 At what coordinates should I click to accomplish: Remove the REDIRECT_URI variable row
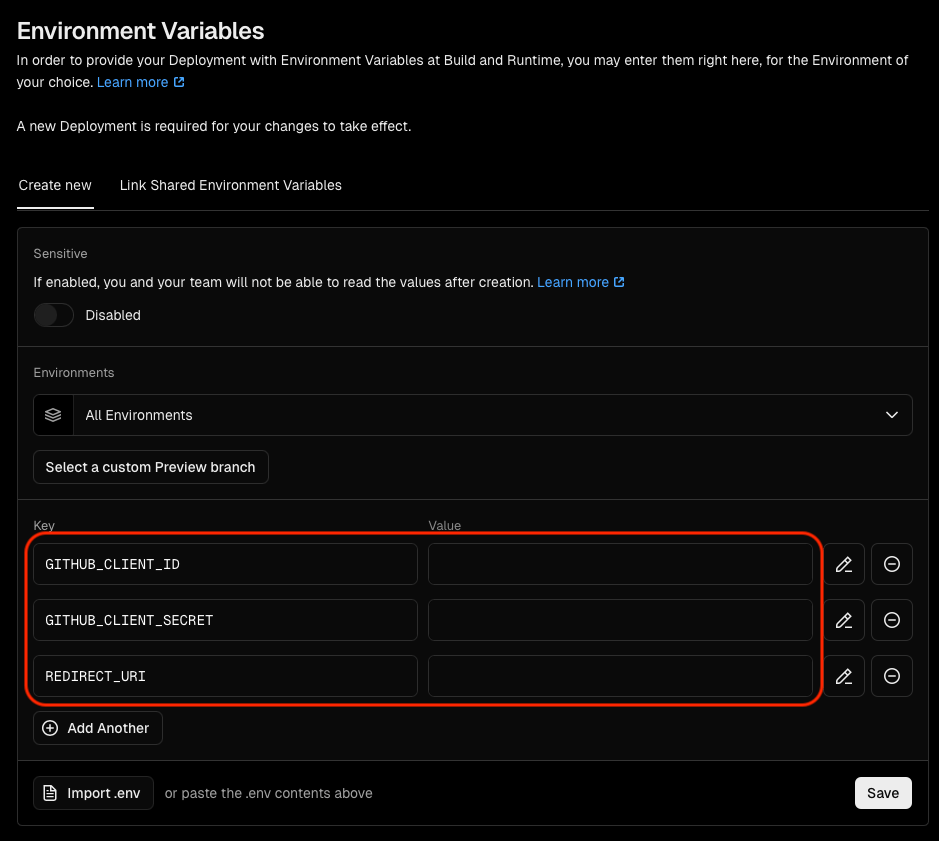tap(891, 676)
